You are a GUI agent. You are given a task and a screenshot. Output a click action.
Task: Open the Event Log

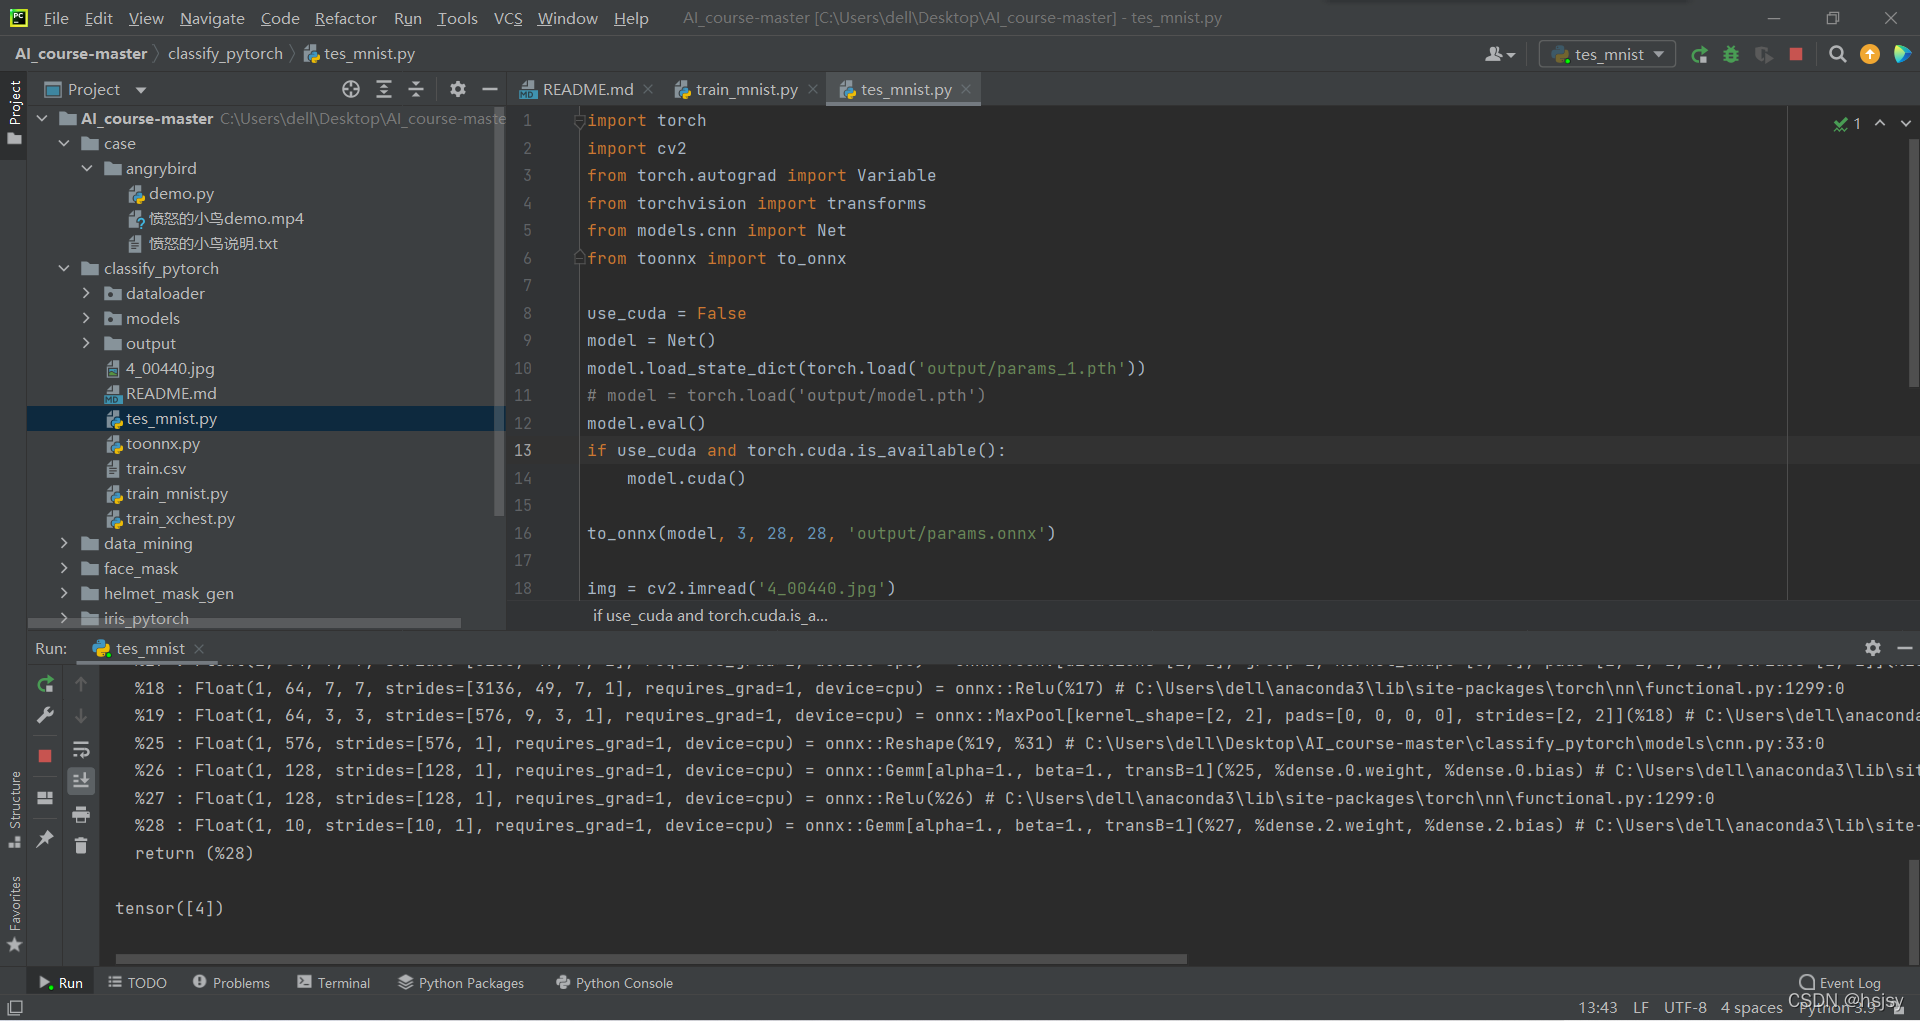1840,983
